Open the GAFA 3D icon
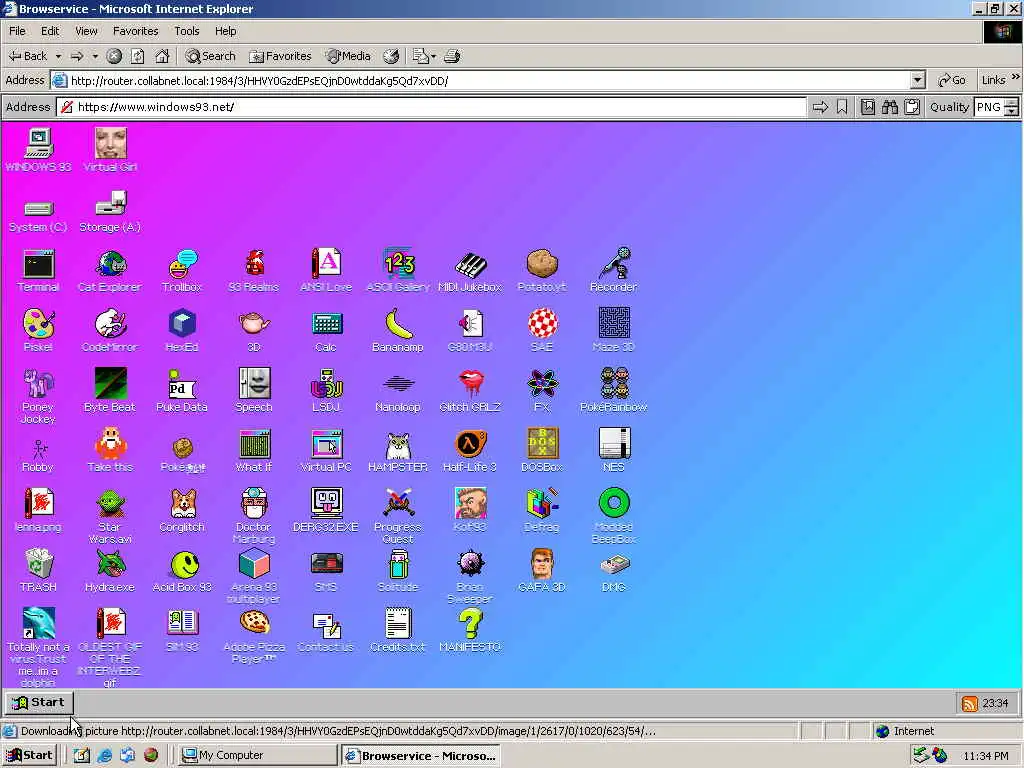Viewport: 1024px width, 768px height. 541,571
